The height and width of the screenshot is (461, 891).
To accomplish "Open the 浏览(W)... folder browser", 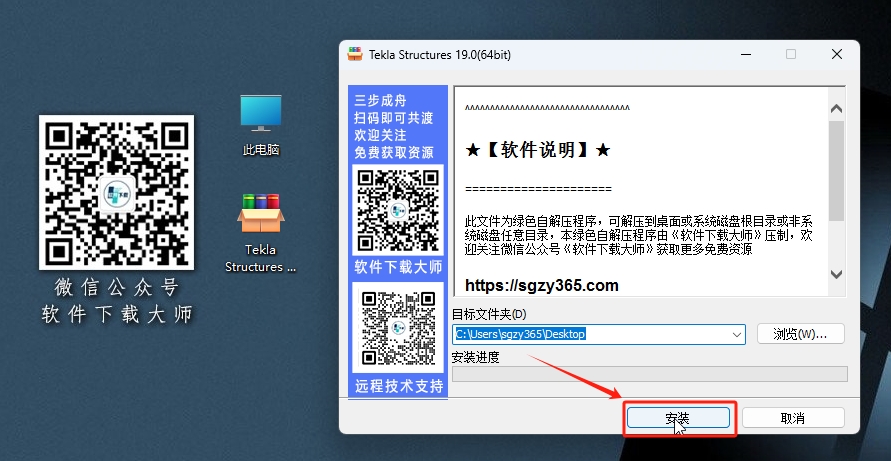I will coord(801,334).
